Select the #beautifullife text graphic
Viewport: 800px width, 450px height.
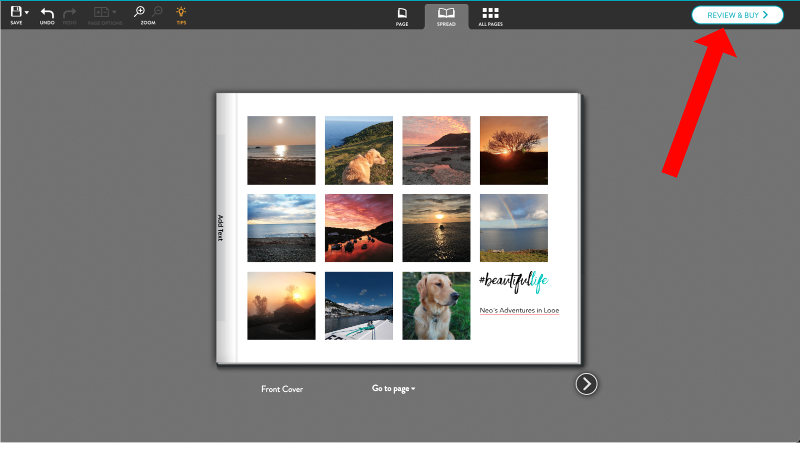click(x=513, y=281)
